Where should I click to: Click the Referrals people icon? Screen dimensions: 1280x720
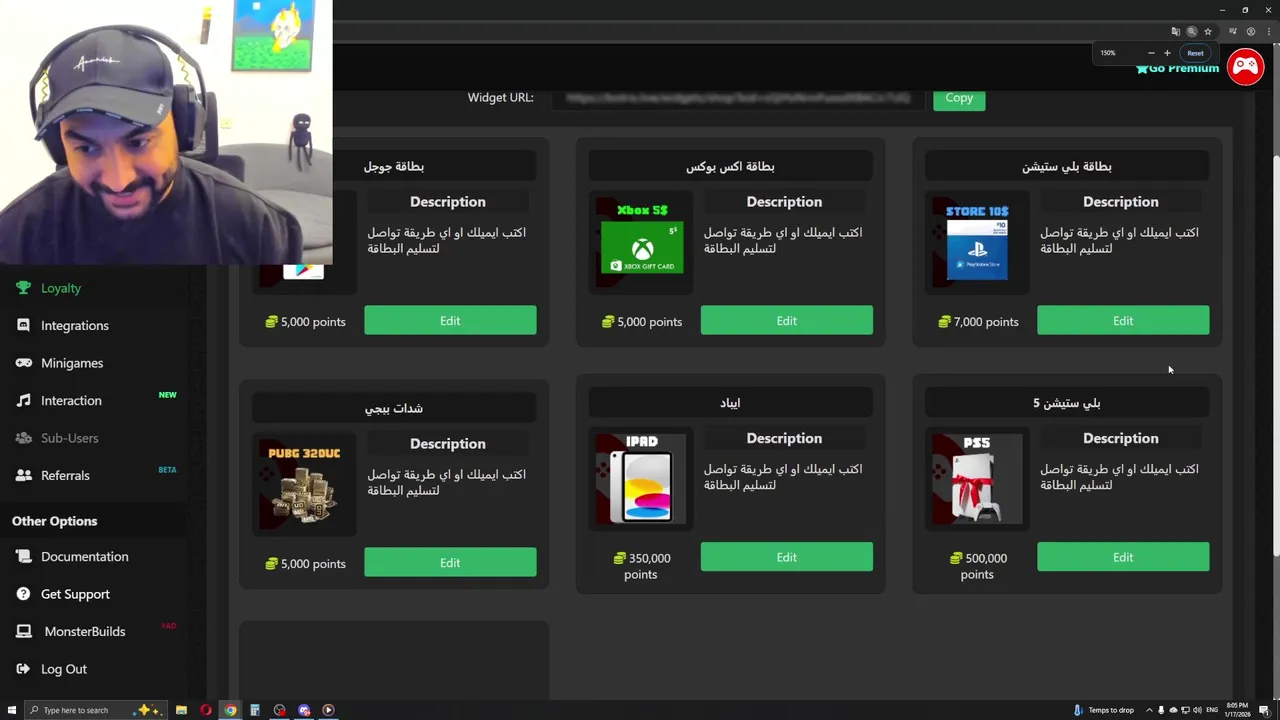point(24,475)
